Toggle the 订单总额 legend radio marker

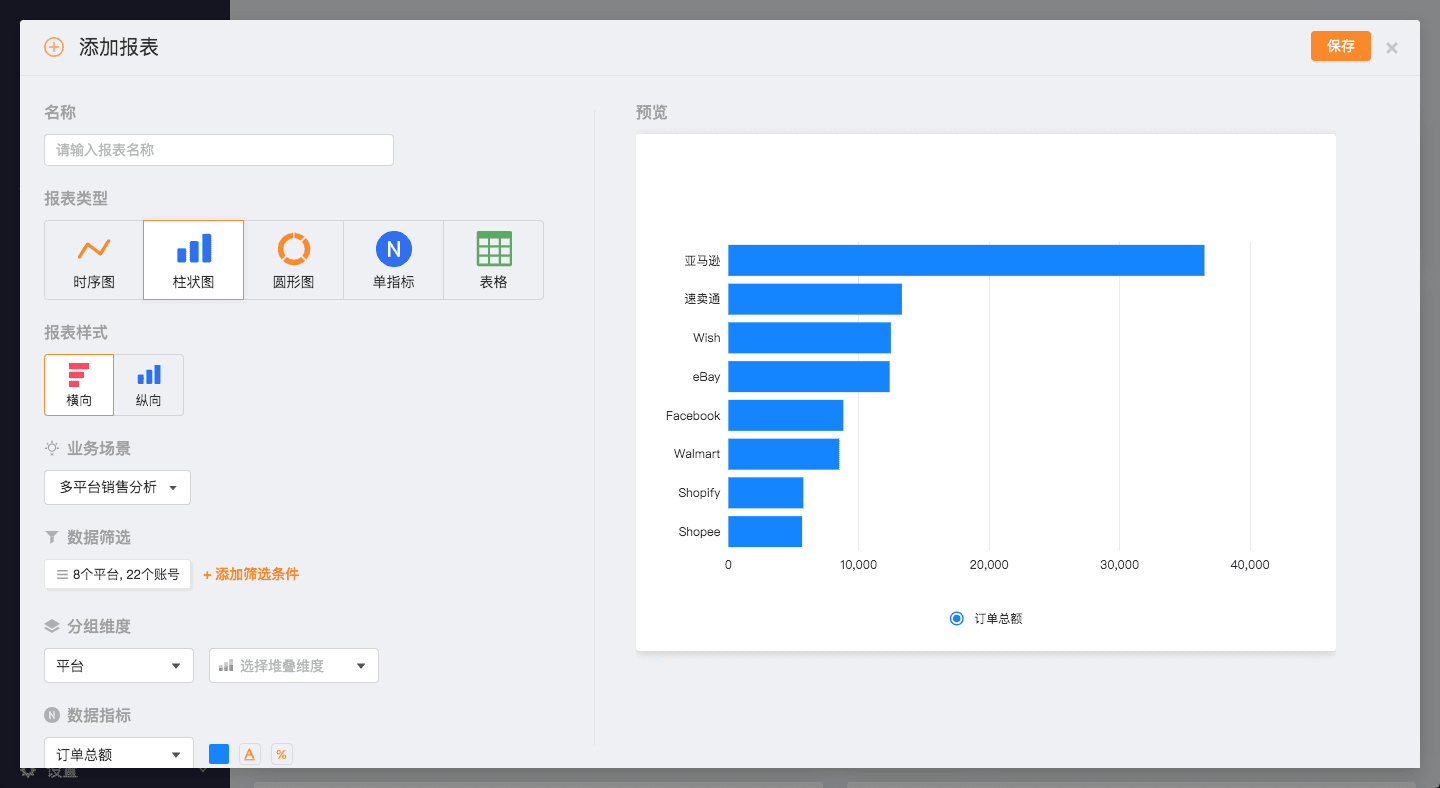pyautogui.click(x=956, y=618)
